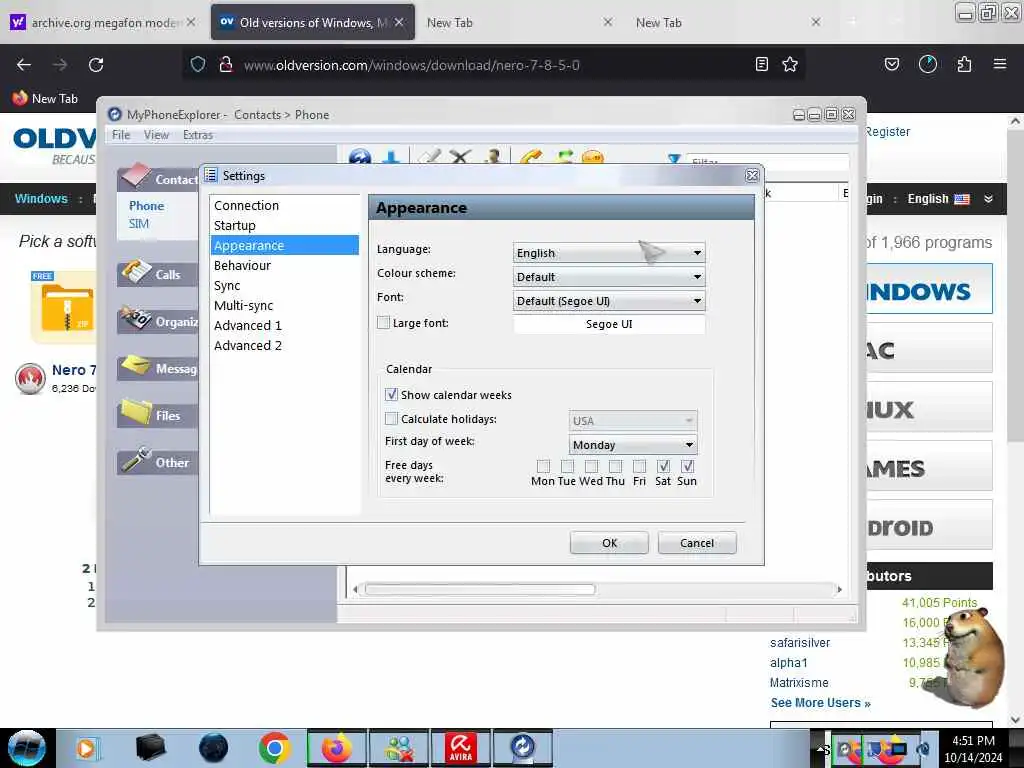Check Tue free day checkbox

[x=567, y=466]
